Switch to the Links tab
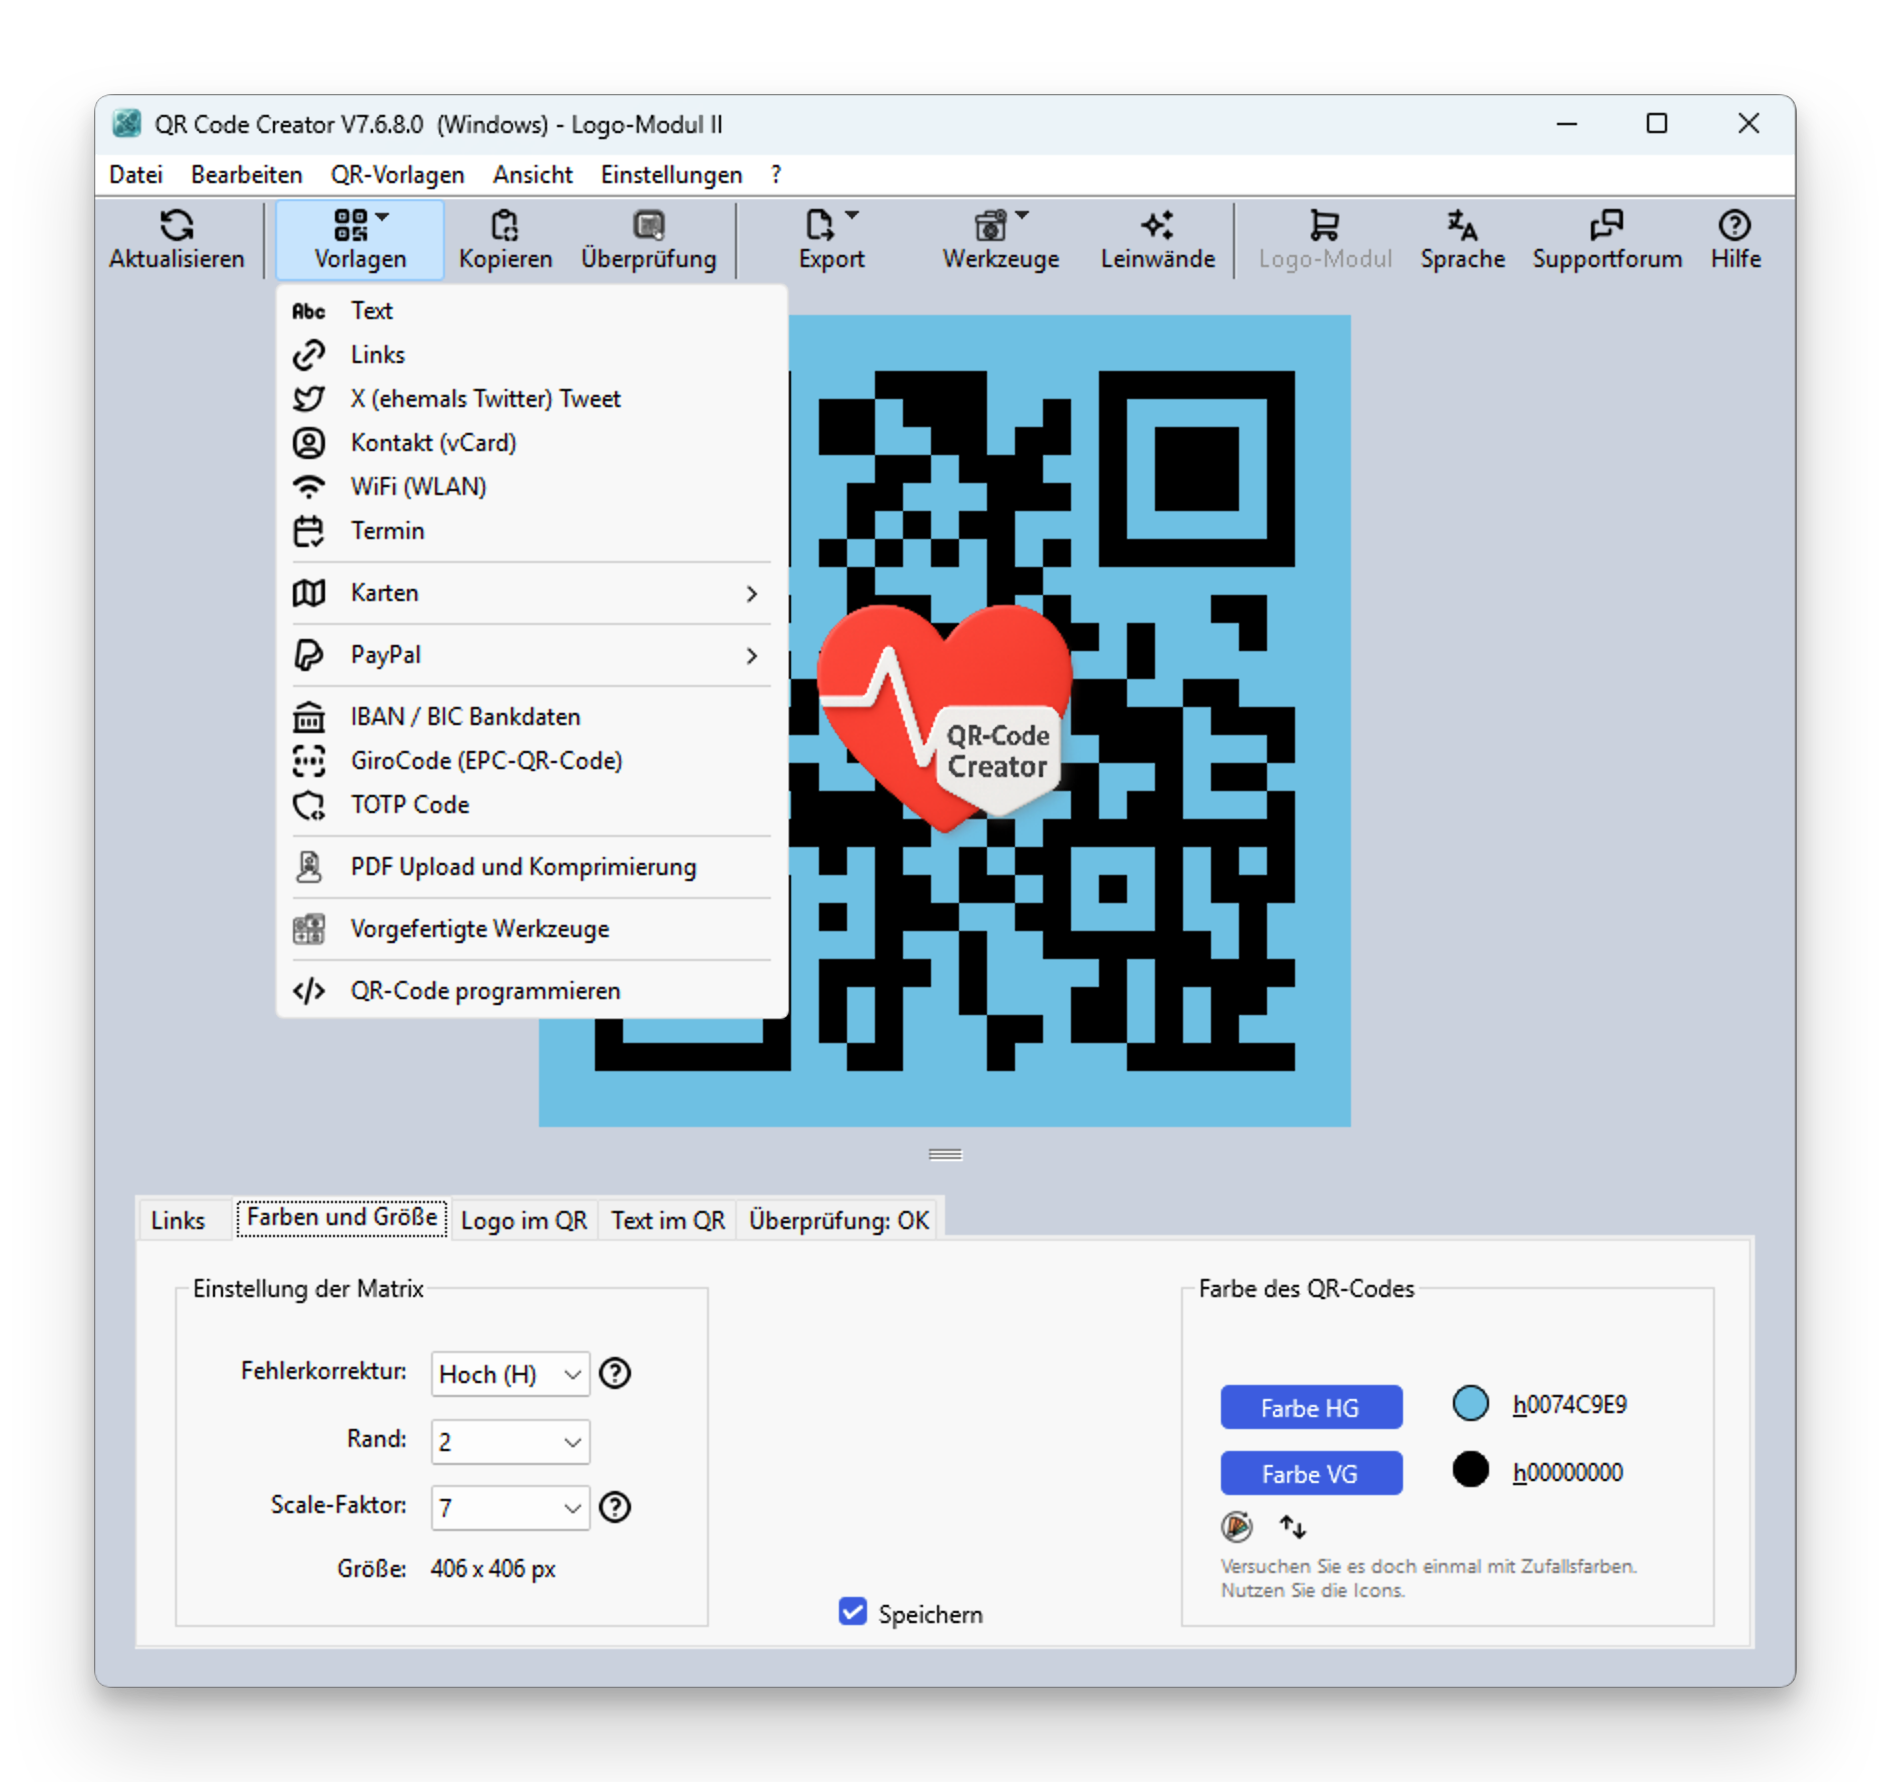1891x1782 pixels. [178, 1220]
